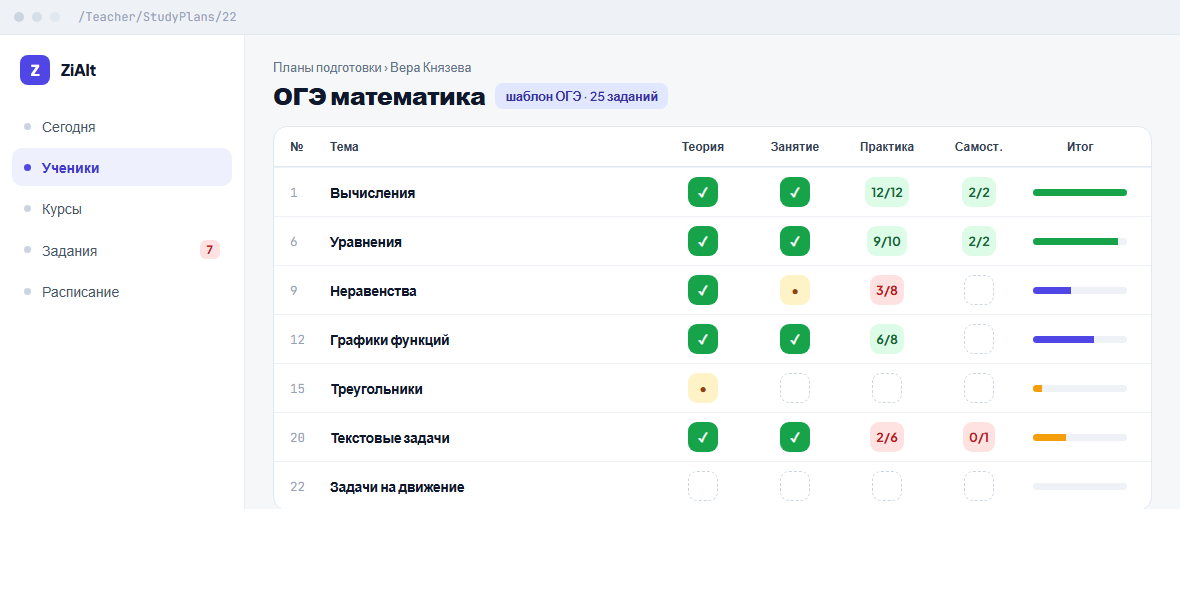Viewport: 1180px width, 594px height.
Task: Click the Вера Князева breadcrumb
Action: click(x=430, y=68)
